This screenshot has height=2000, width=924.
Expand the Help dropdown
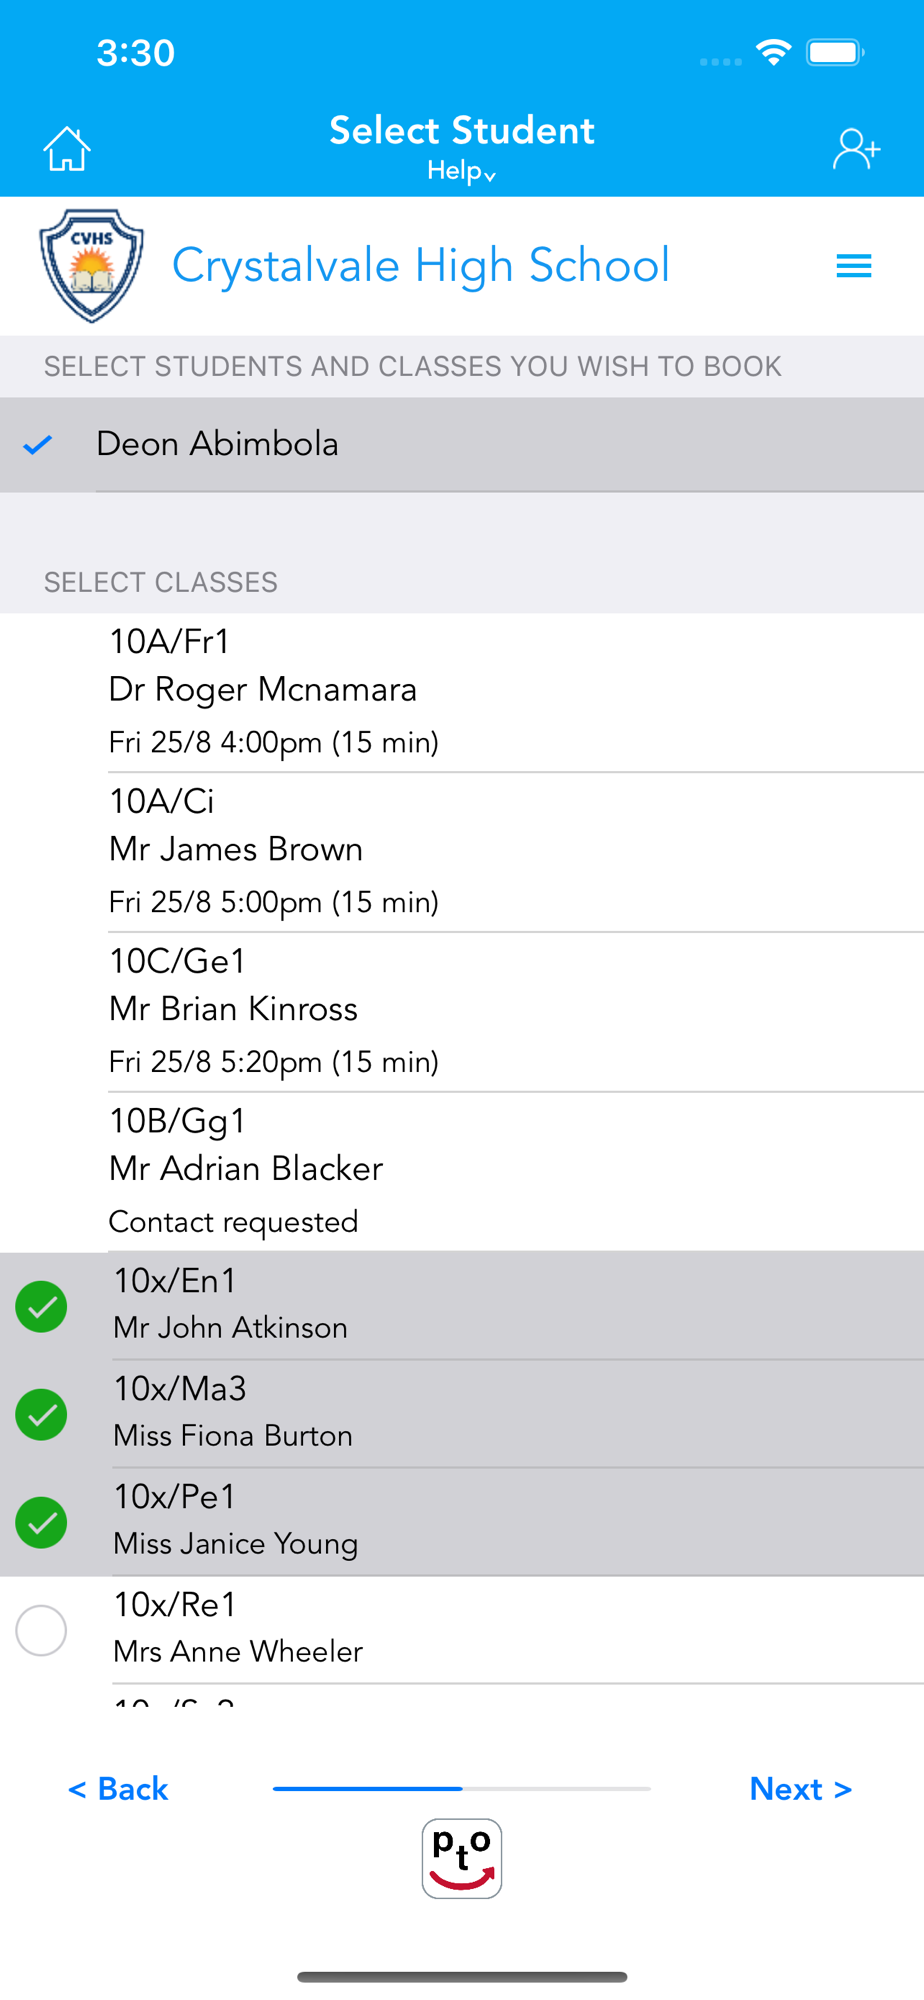pyautogui.click(x=461, y=171)
